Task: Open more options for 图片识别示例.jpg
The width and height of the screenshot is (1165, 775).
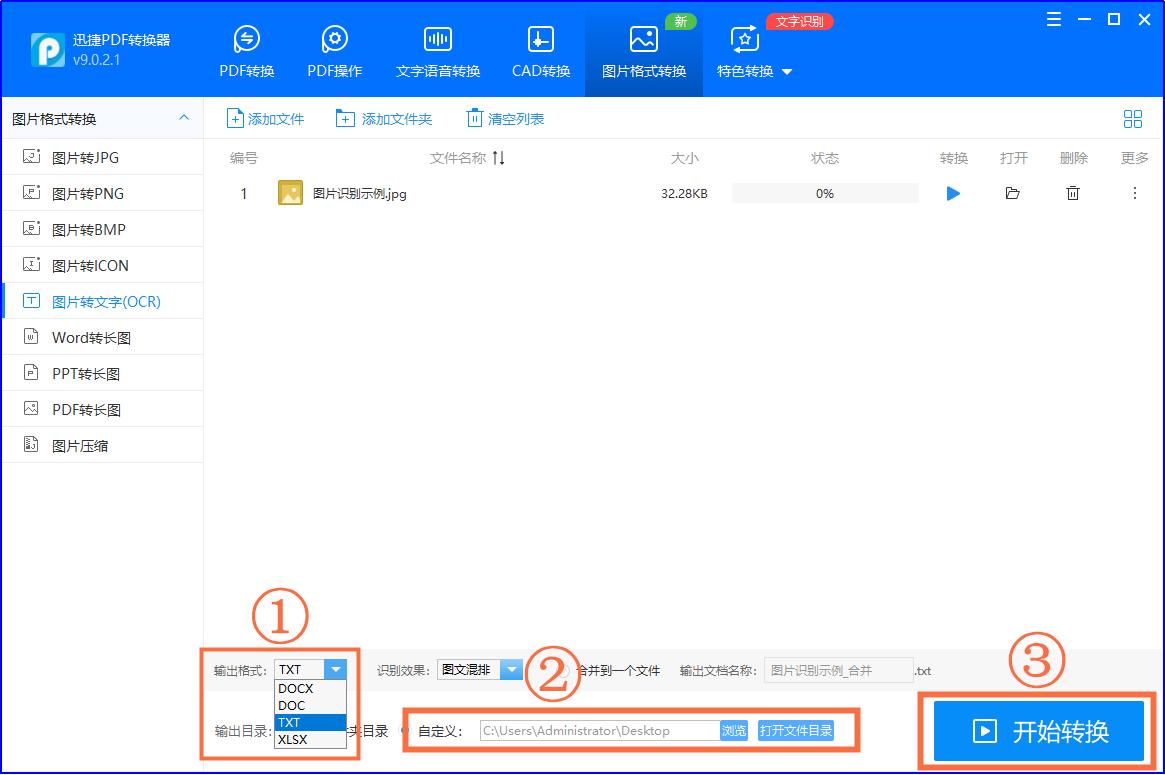Action: 1134,194
